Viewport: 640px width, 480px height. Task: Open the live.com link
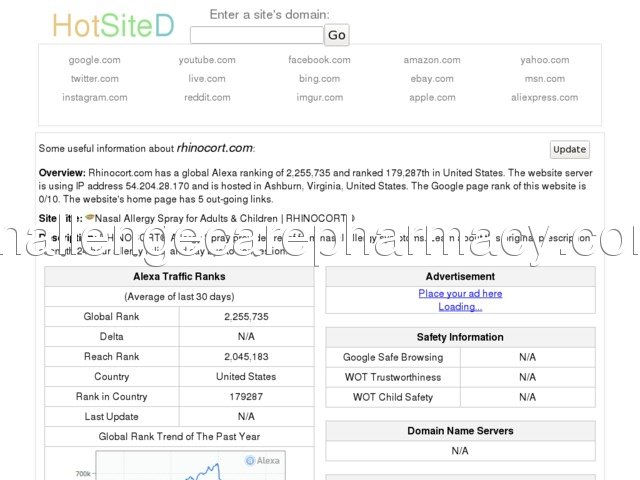207,79
